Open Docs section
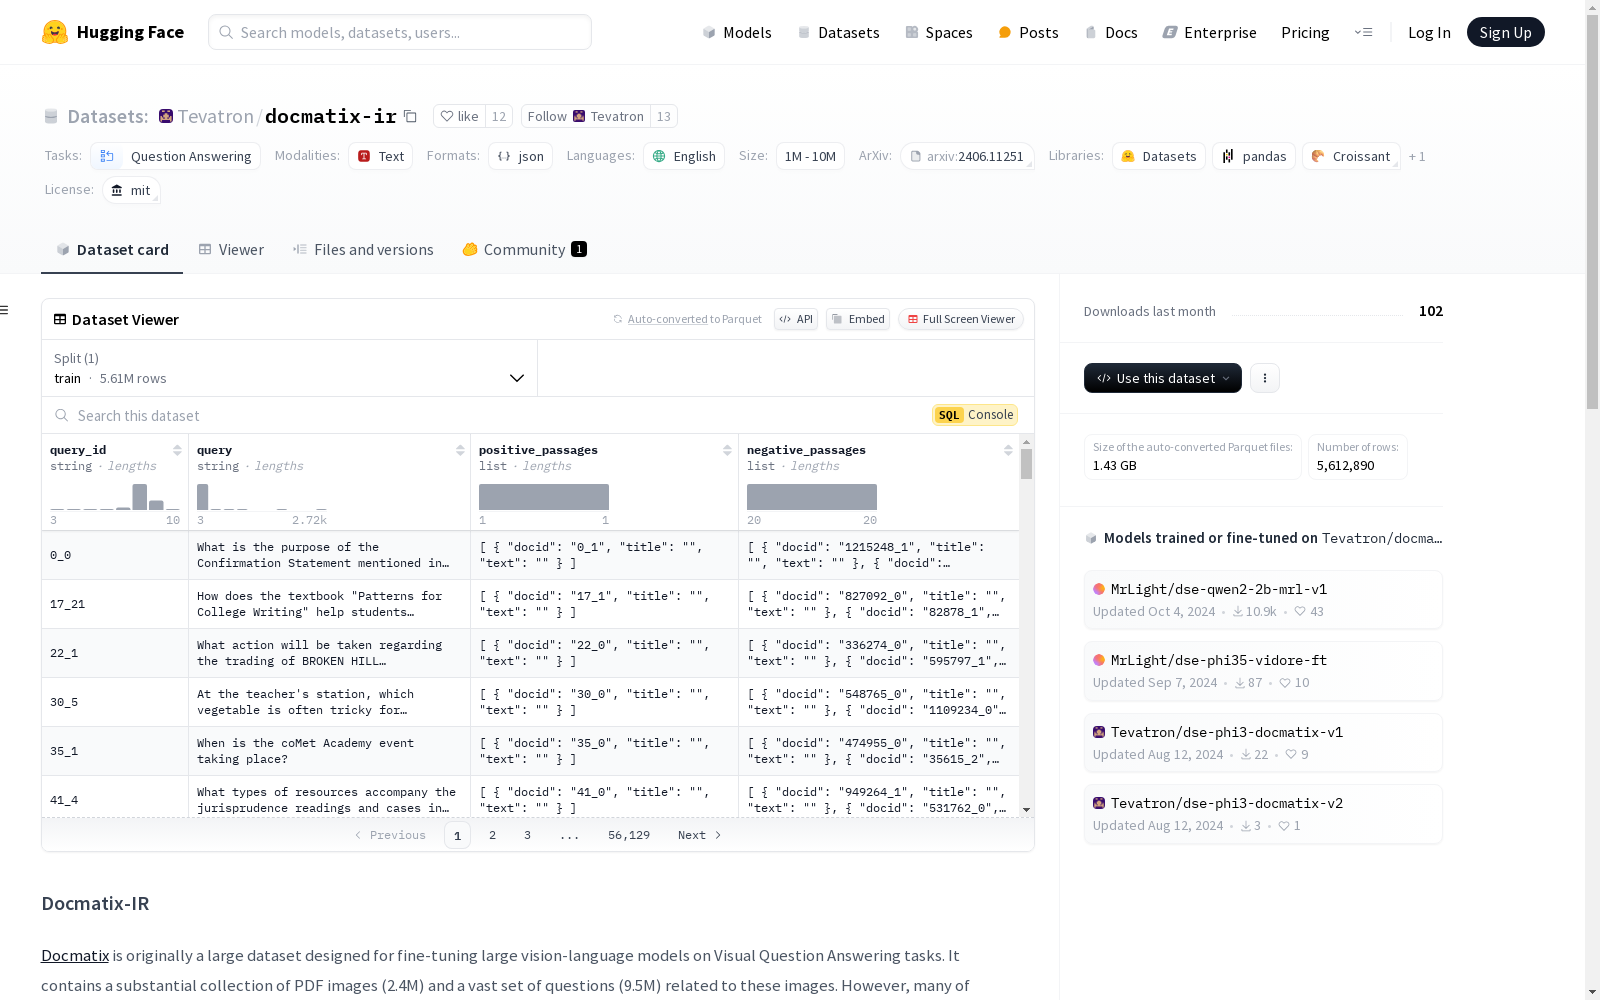This screenshot has width=1600, height=1000. (1111, 32)
